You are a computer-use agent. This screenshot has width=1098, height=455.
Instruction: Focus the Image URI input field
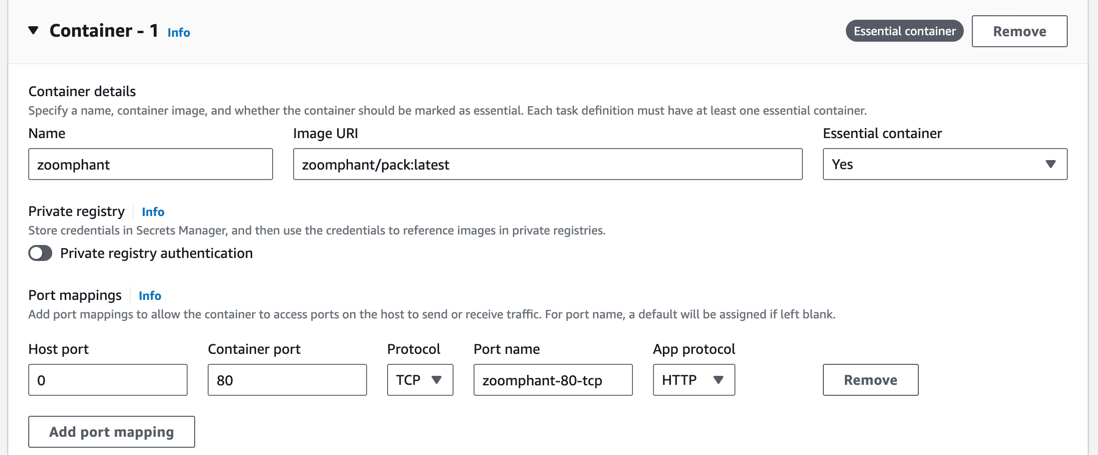(x=547, y=164)
